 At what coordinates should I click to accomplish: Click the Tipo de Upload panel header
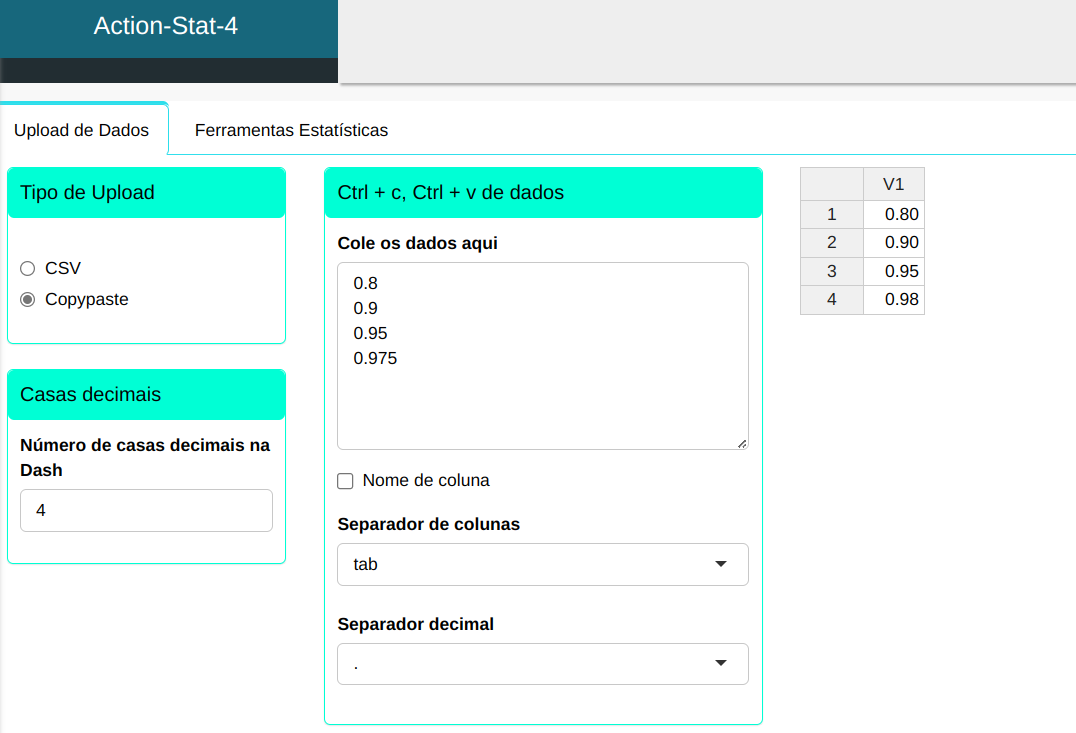[146, 193]
